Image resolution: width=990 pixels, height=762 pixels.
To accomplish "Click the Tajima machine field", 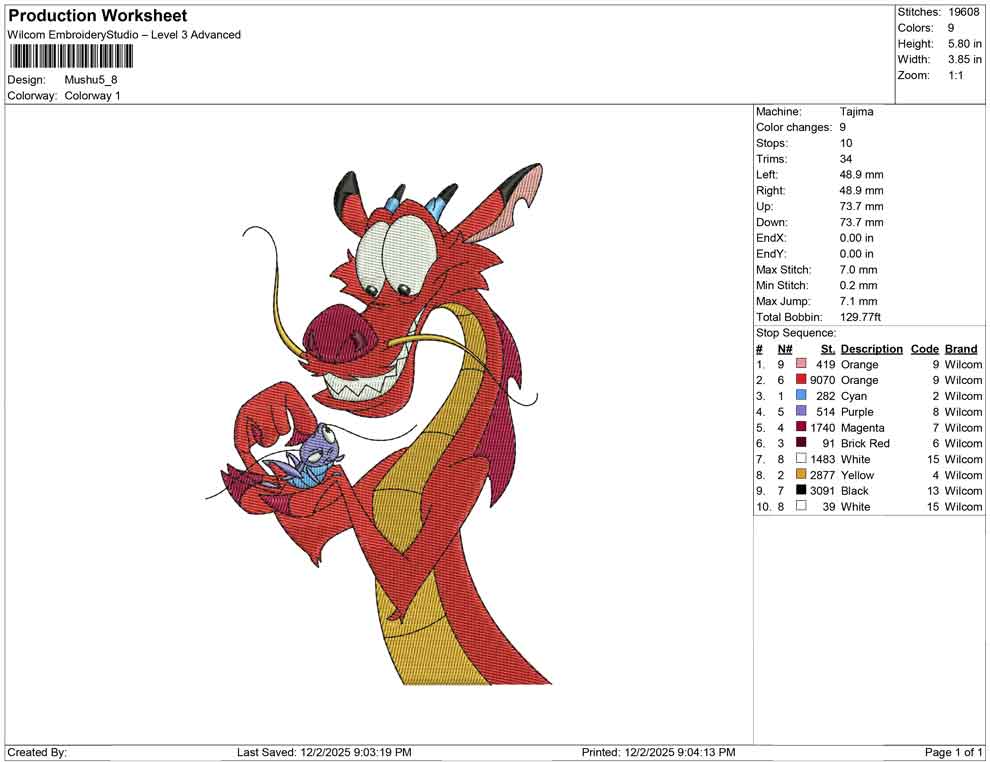I will pos(857,111).
